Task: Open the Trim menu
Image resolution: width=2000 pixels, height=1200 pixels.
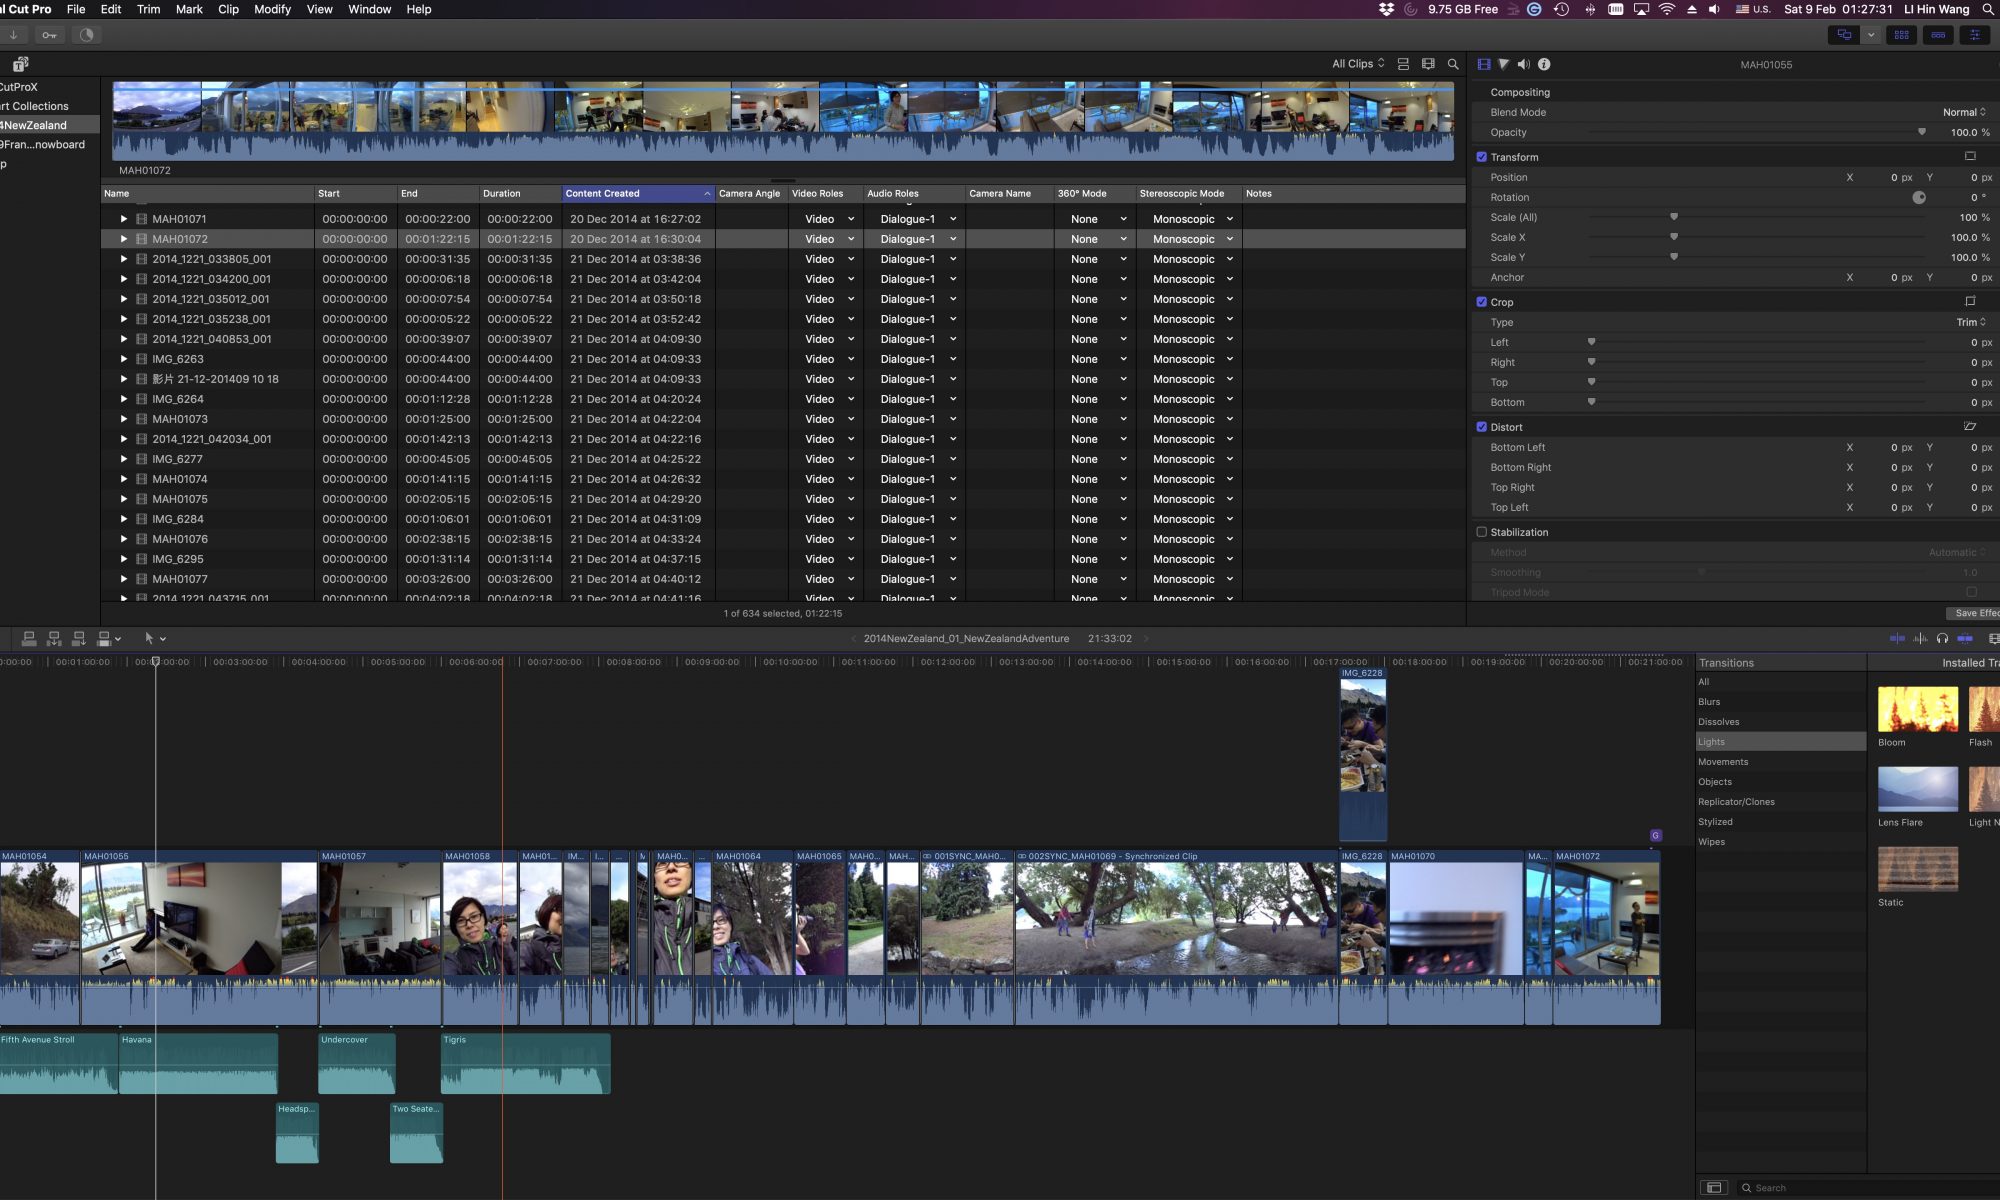Action: click(x=148, y=9)
